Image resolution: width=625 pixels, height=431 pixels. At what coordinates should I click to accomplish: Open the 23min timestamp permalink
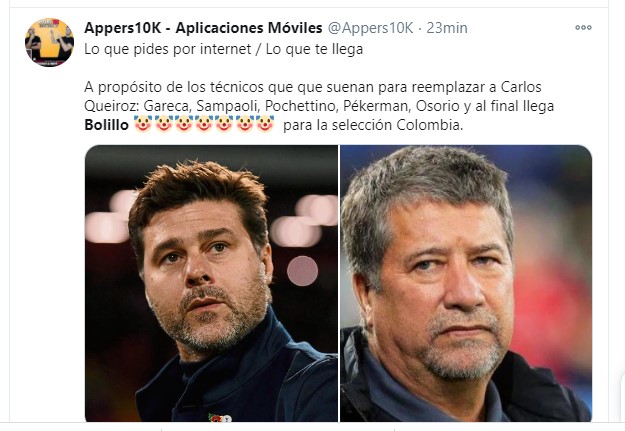pyautogui.click(x=447, y=28)
